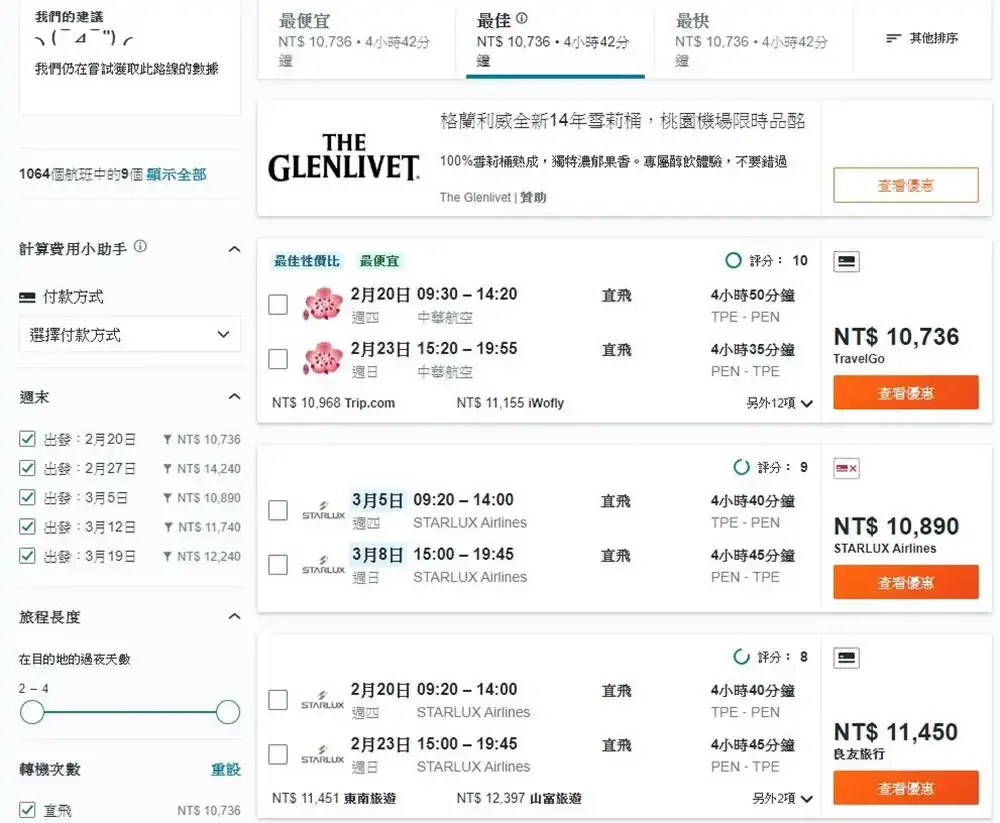Switch to 最快 sort tab
1000x823 pixels.
pos(753,40)
